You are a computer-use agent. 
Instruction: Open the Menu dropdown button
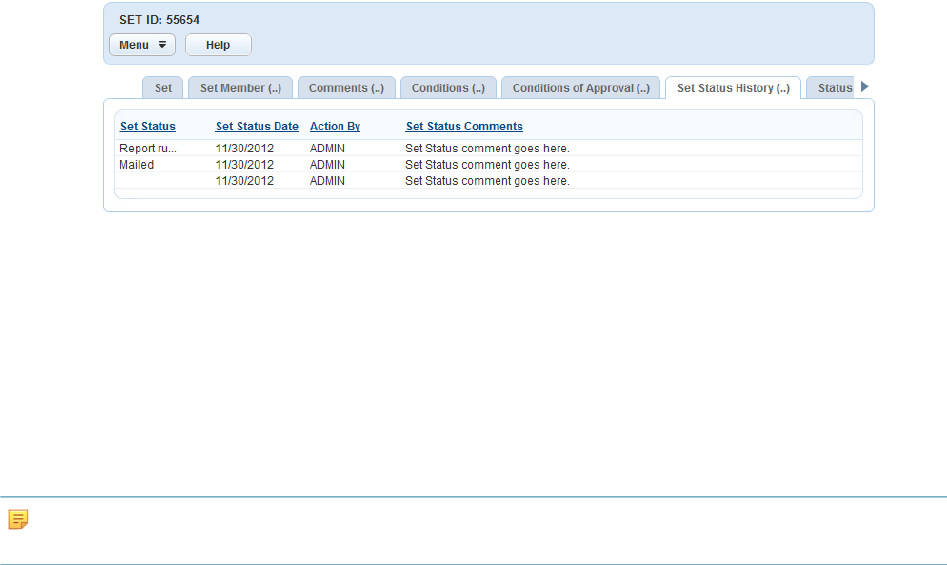point(142,45)
